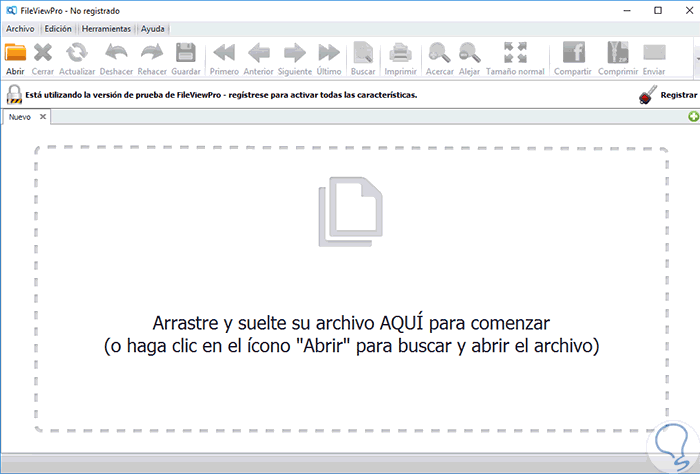Click the Enviar envelope icon
Screen dimensions: 700x474
tap(654, 53)
